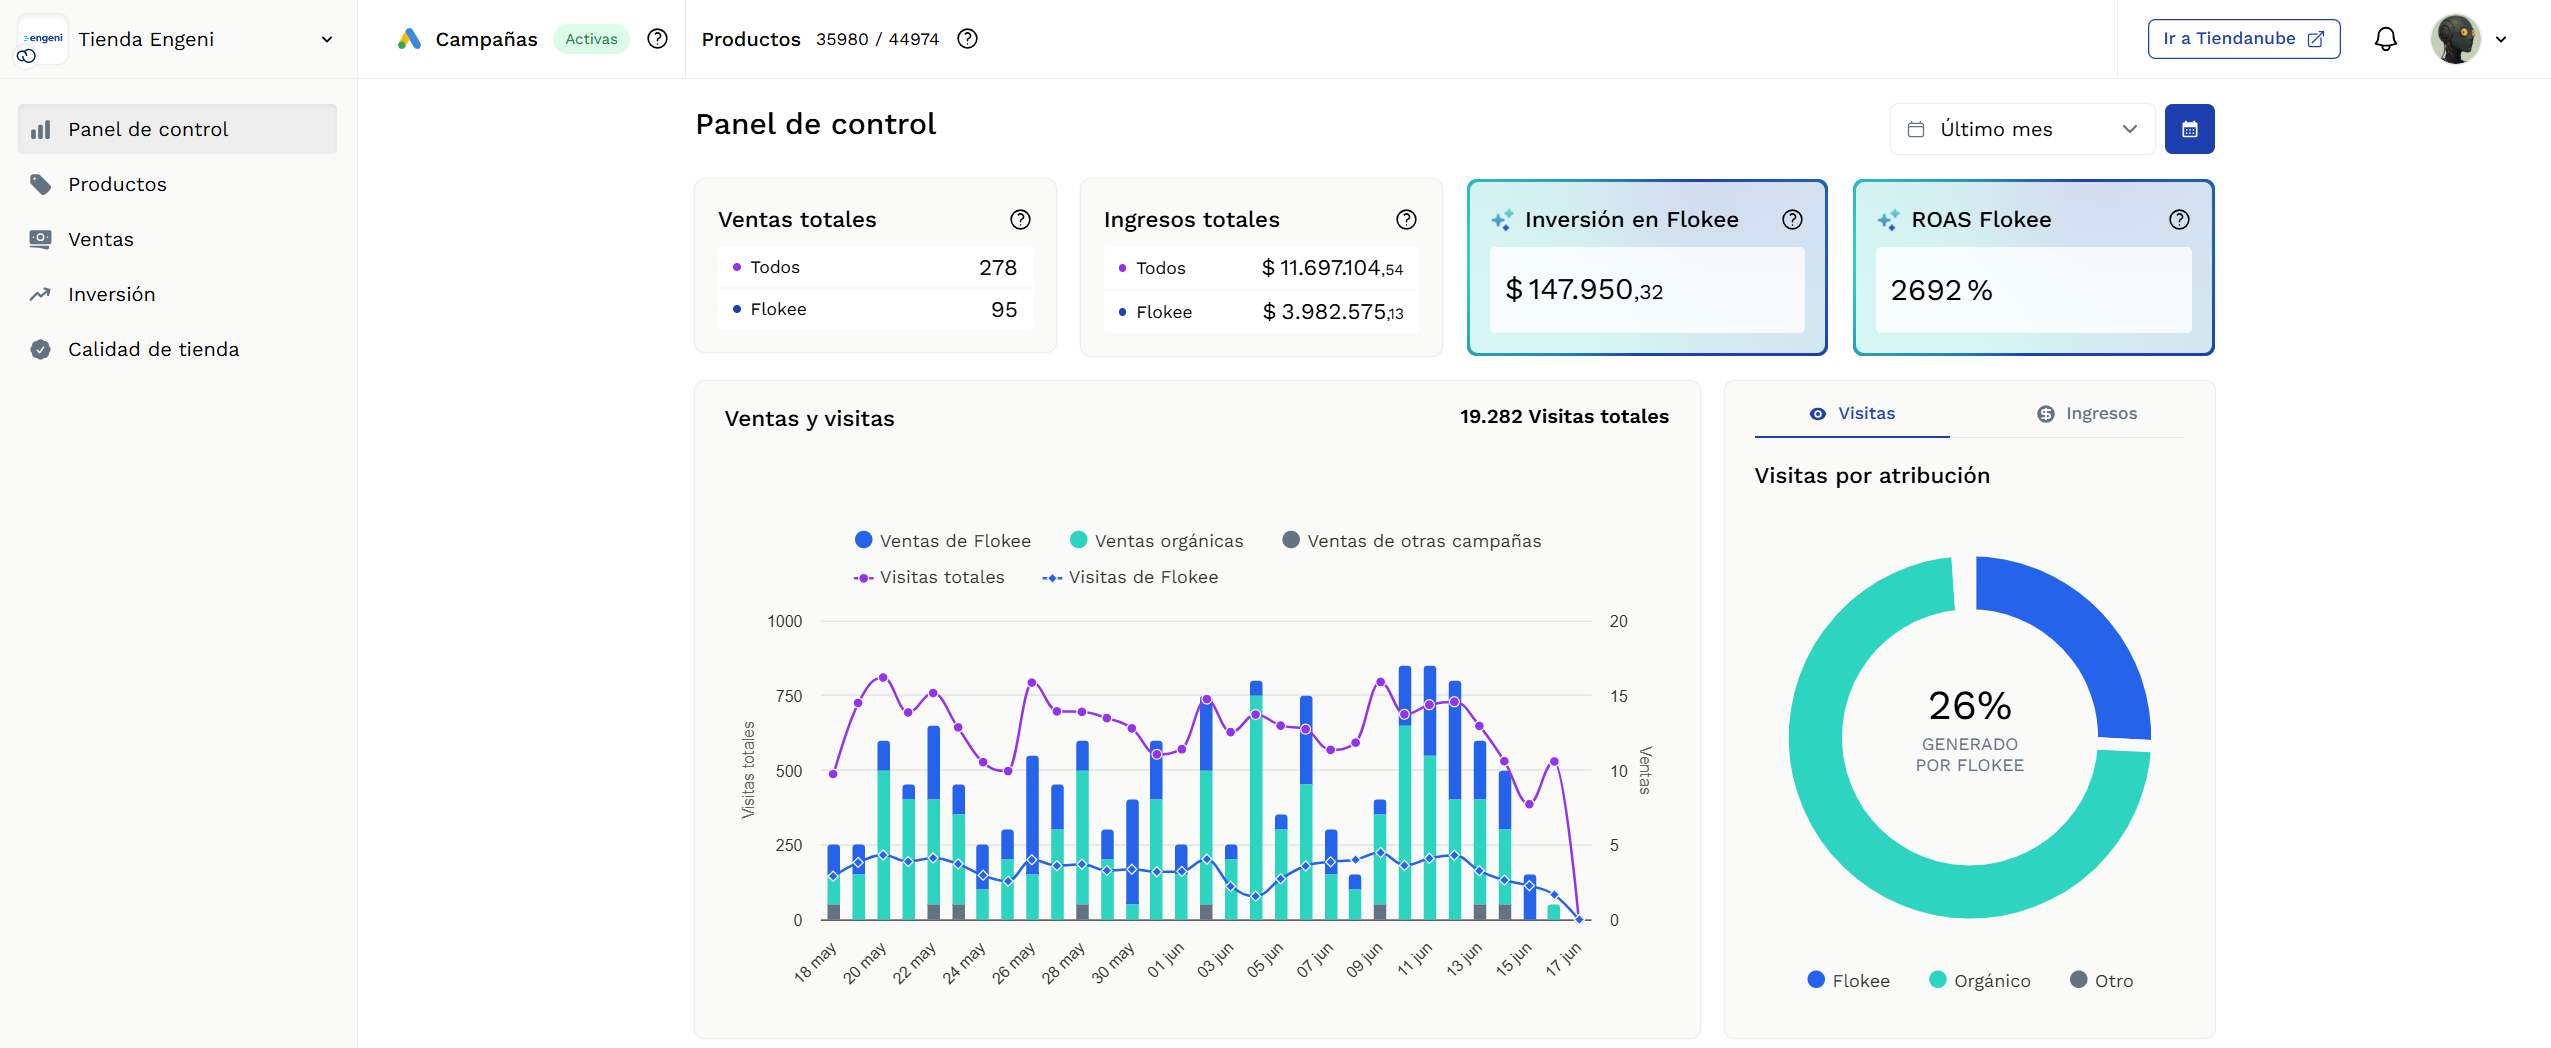Viewport: 2551px width, 1048px height.
Task: Click sparkle icon on Inversión en Flokee card
Action: (x=1502, y=220)
